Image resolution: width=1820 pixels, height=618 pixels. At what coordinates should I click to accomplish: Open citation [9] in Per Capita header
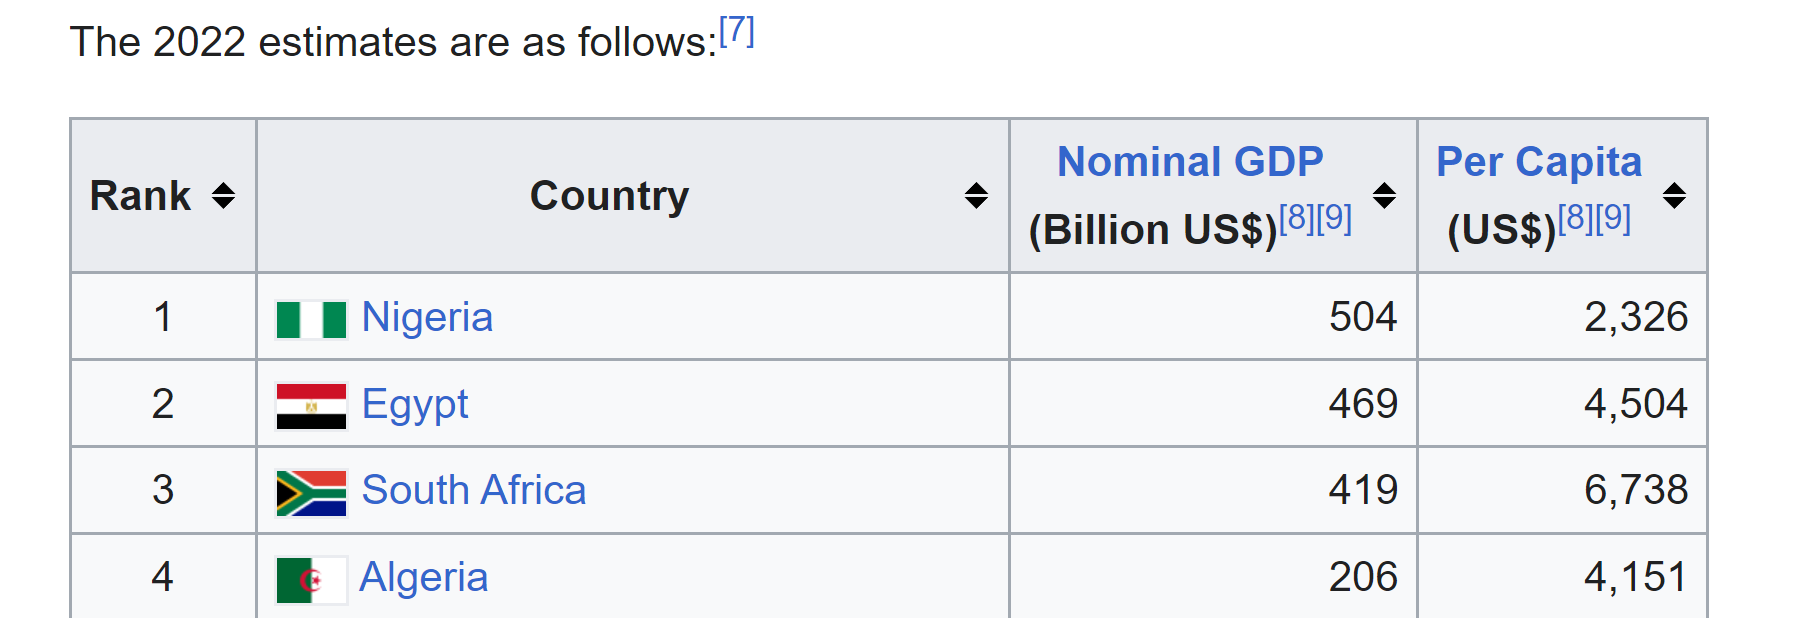coord(1613,217)
